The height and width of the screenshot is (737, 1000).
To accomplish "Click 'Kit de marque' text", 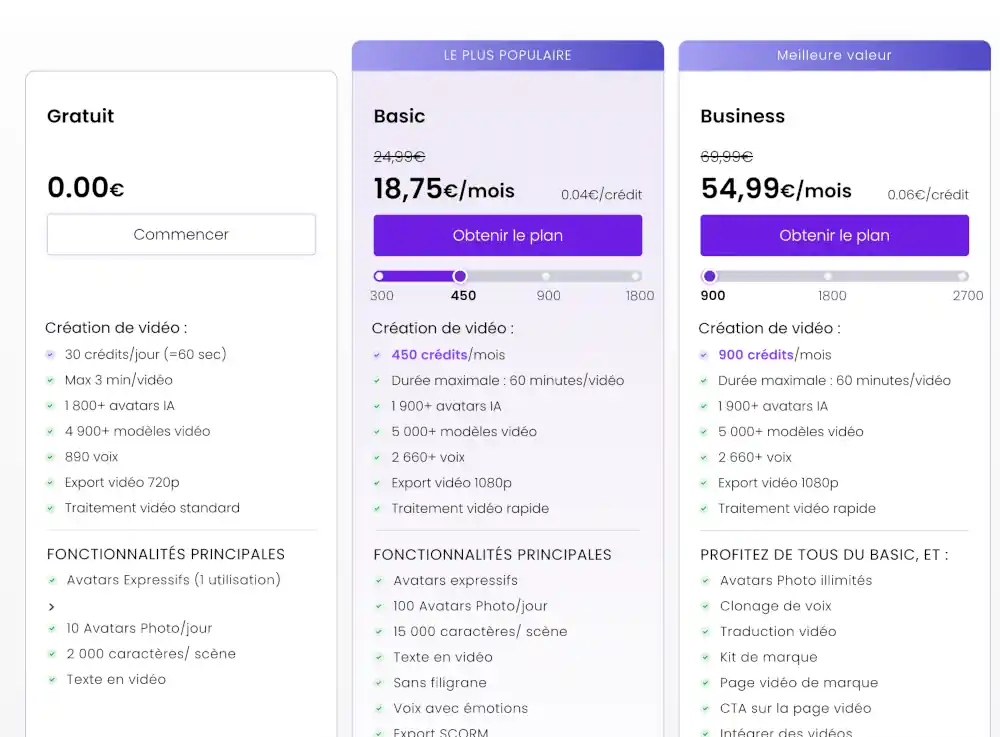I will pos(768,657).
